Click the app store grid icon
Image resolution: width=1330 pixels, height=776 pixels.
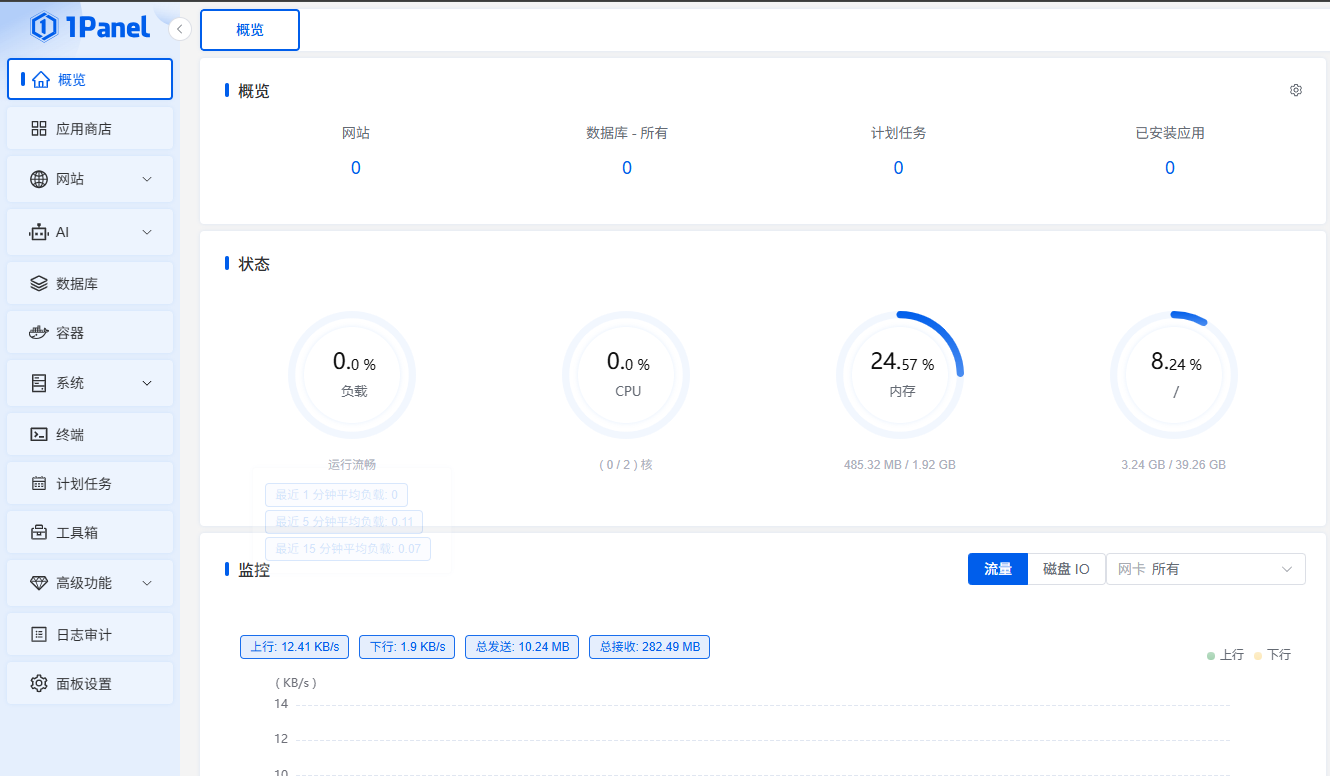39,129
